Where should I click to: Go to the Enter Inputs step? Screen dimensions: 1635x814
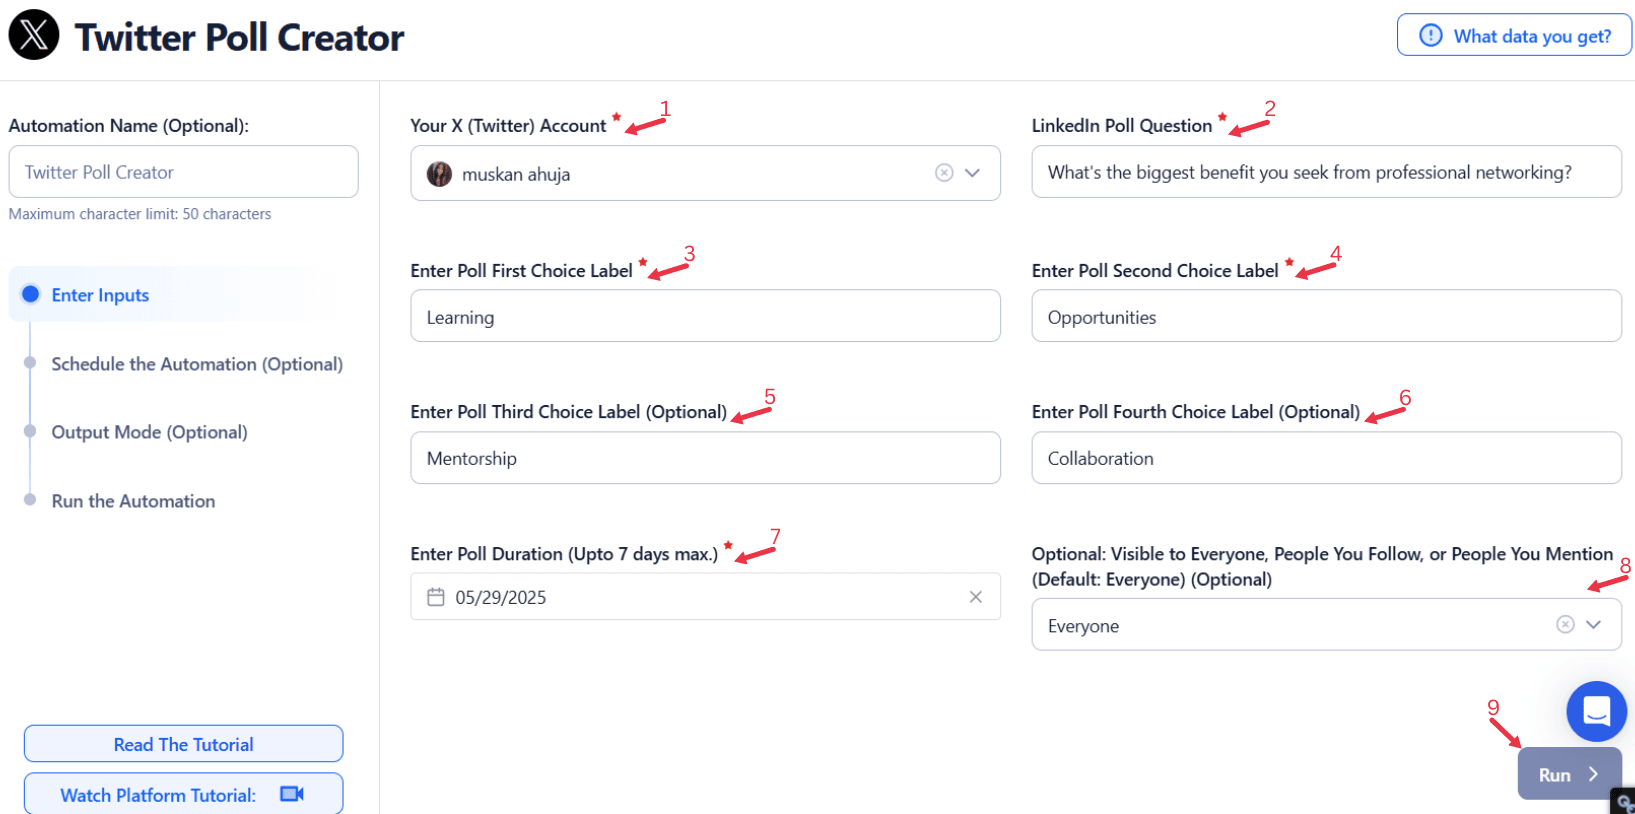[100, 295]
